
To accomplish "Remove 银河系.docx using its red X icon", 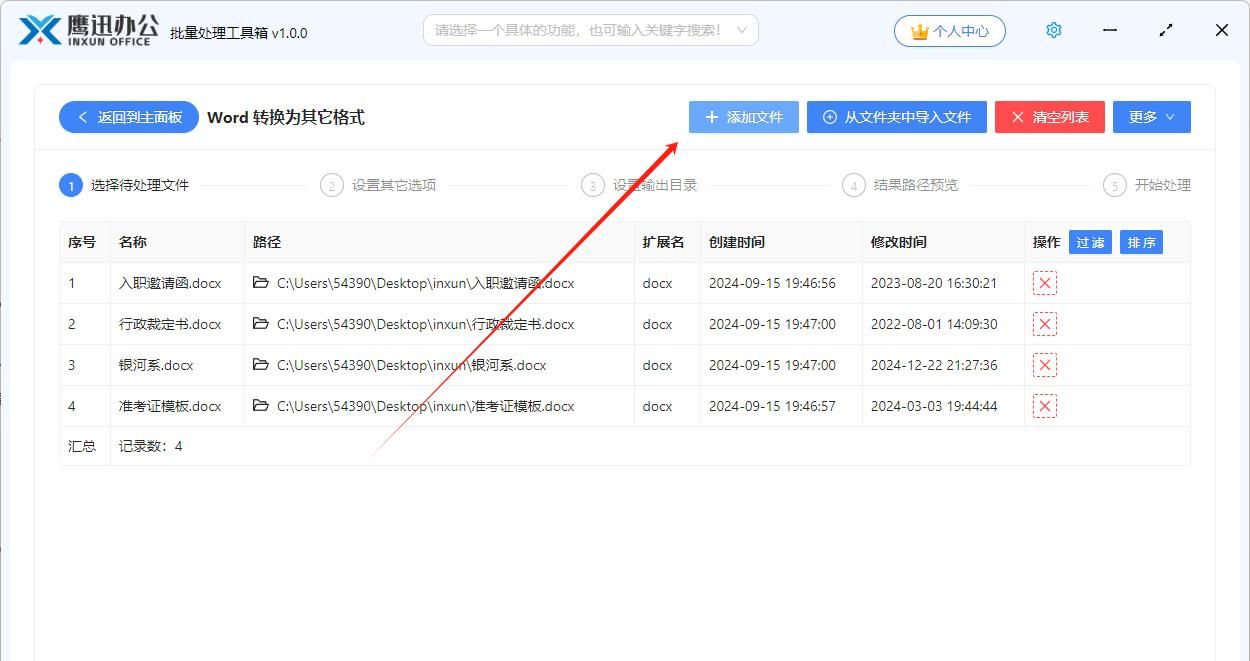I will [x=1044, y=365].
